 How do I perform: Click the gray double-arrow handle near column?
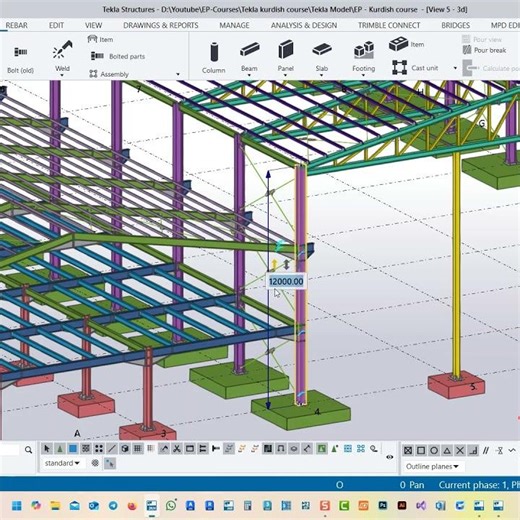[x=286, y=265]
